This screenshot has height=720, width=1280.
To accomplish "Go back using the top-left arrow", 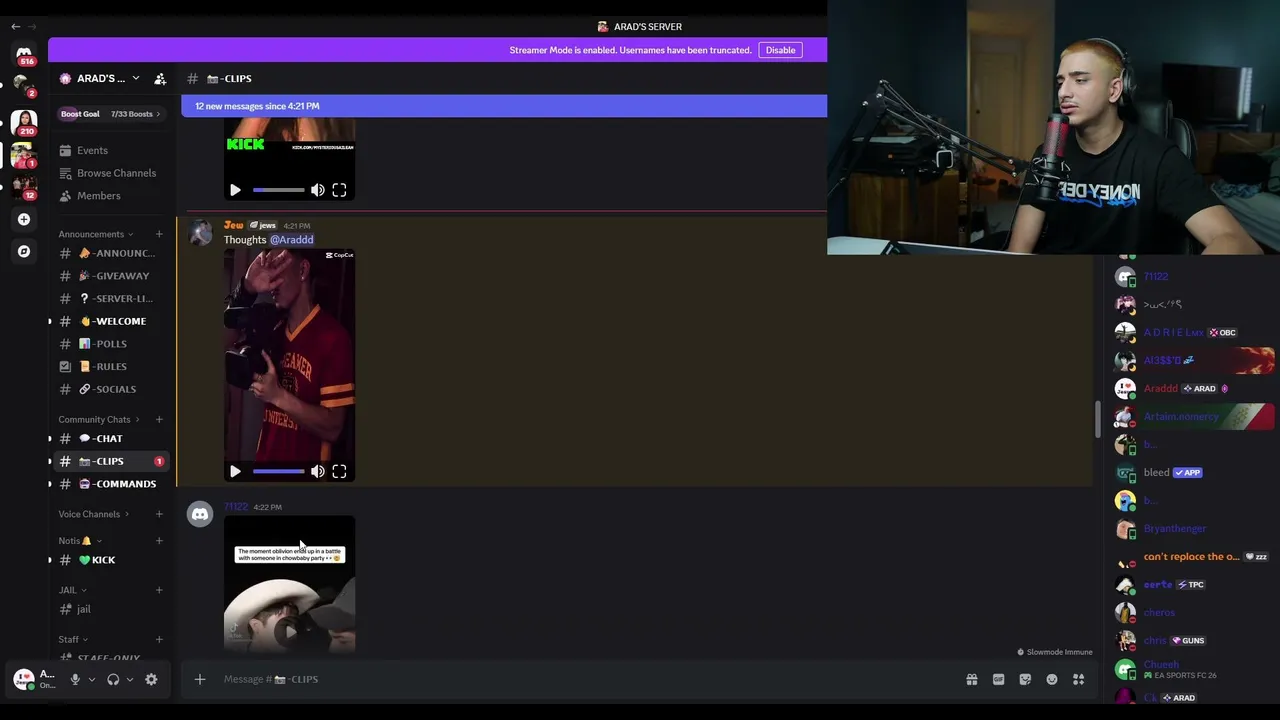I will 15,26.
